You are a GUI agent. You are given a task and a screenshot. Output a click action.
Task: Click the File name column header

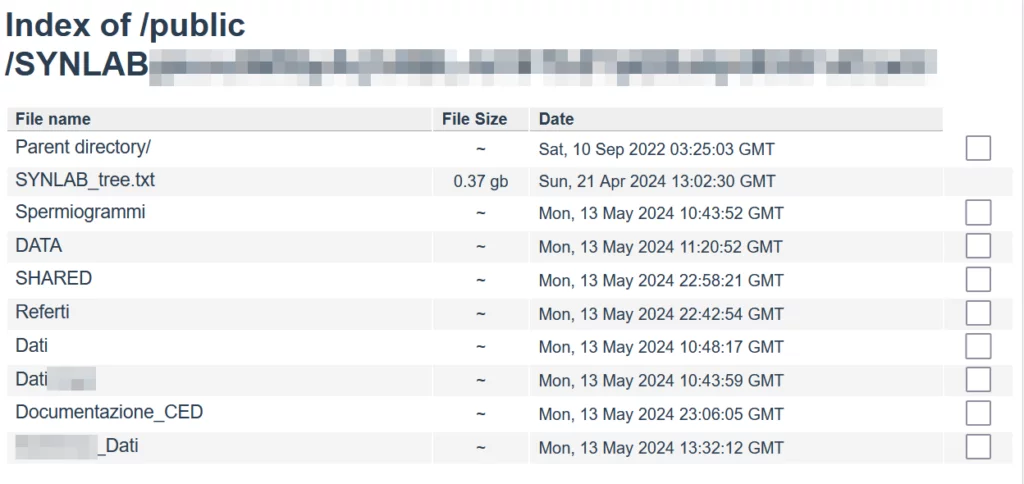click(53, 119)
